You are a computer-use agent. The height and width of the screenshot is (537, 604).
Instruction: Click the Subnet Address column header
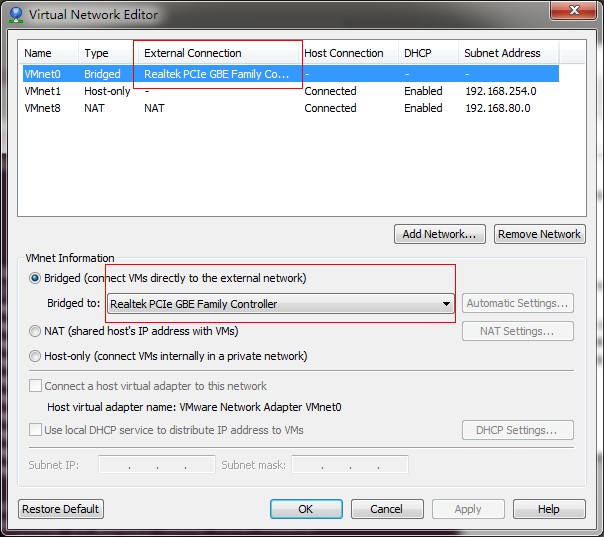(x=508, y=53)
